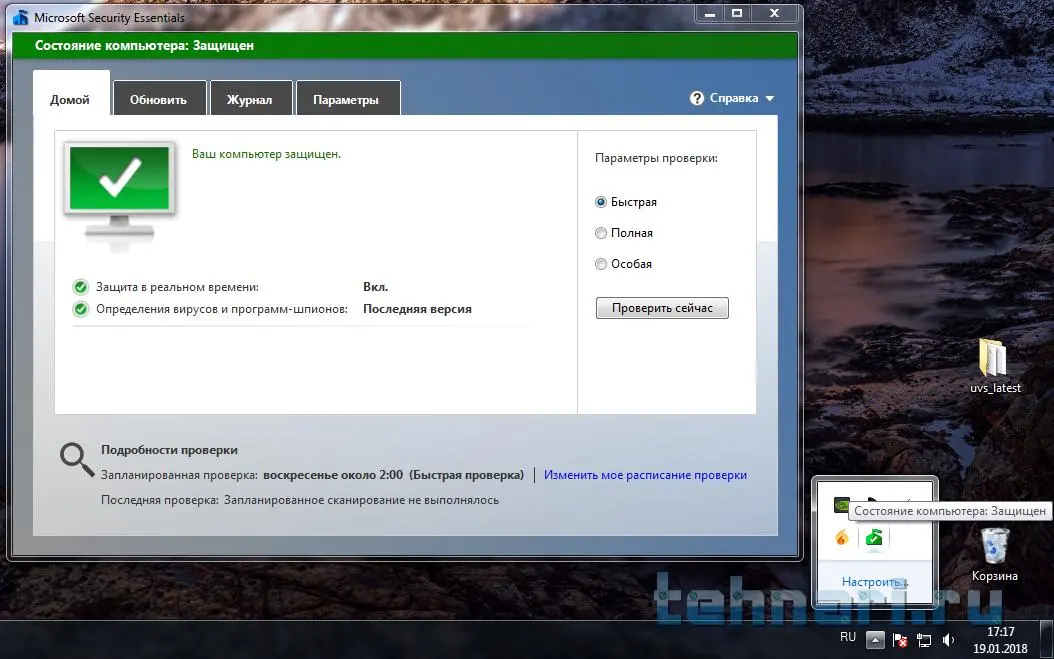Viewport: 1054px width, 659px height.
Task: Toggle the hidden tray icons arrow
Action: (875, 639)
